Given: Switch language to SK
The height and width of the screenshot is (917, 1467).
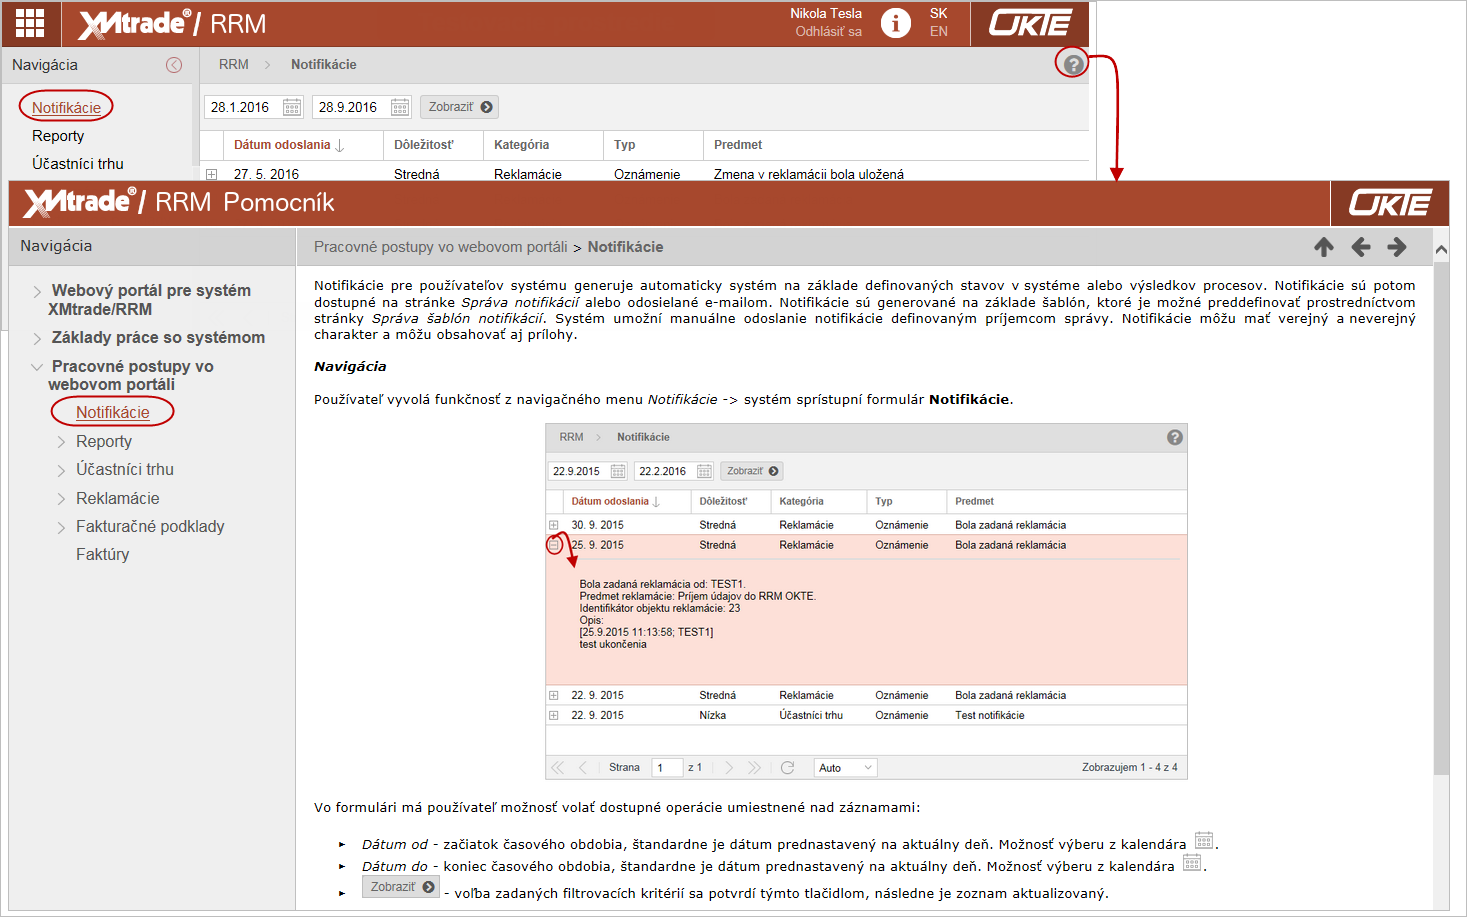Looking at the screenshot, I should 938,13.
